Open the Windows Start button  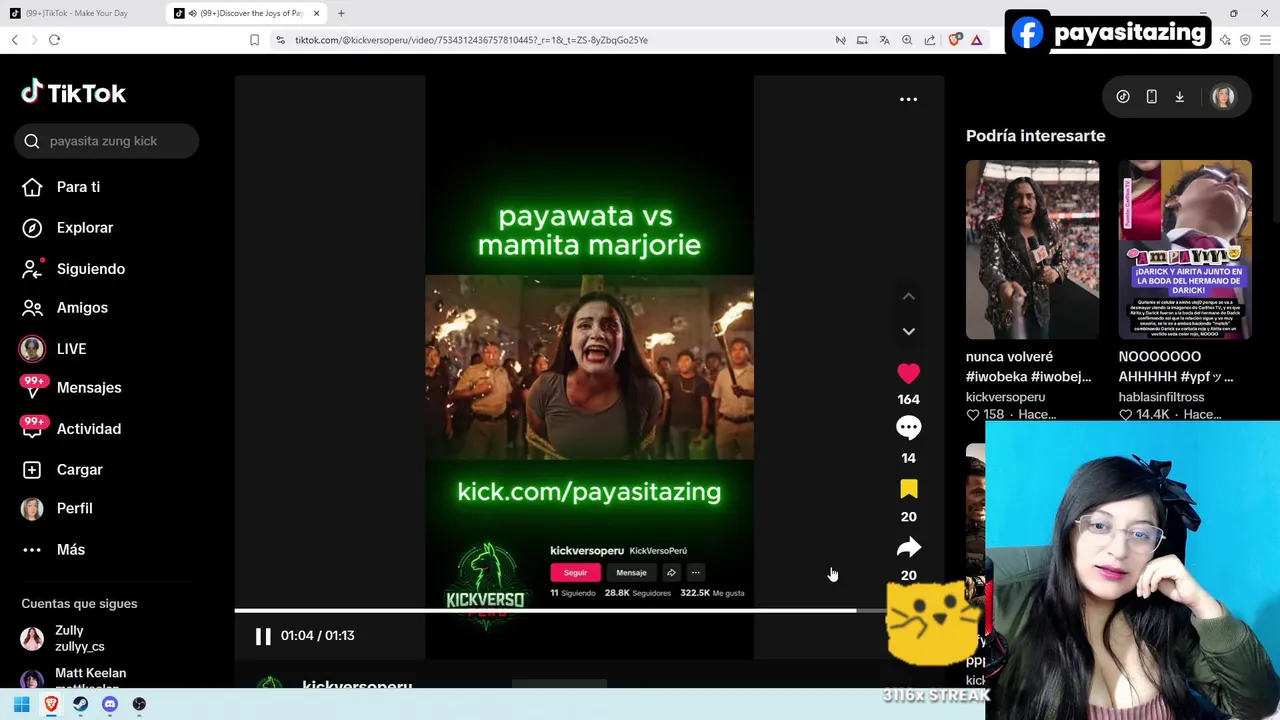[21, 704]
